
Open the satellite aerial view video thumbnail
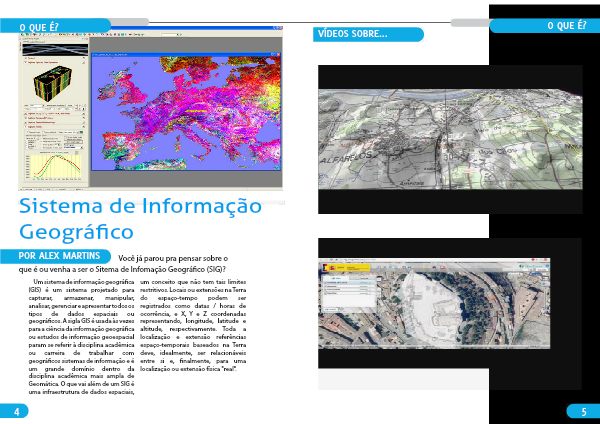(434, 303)
